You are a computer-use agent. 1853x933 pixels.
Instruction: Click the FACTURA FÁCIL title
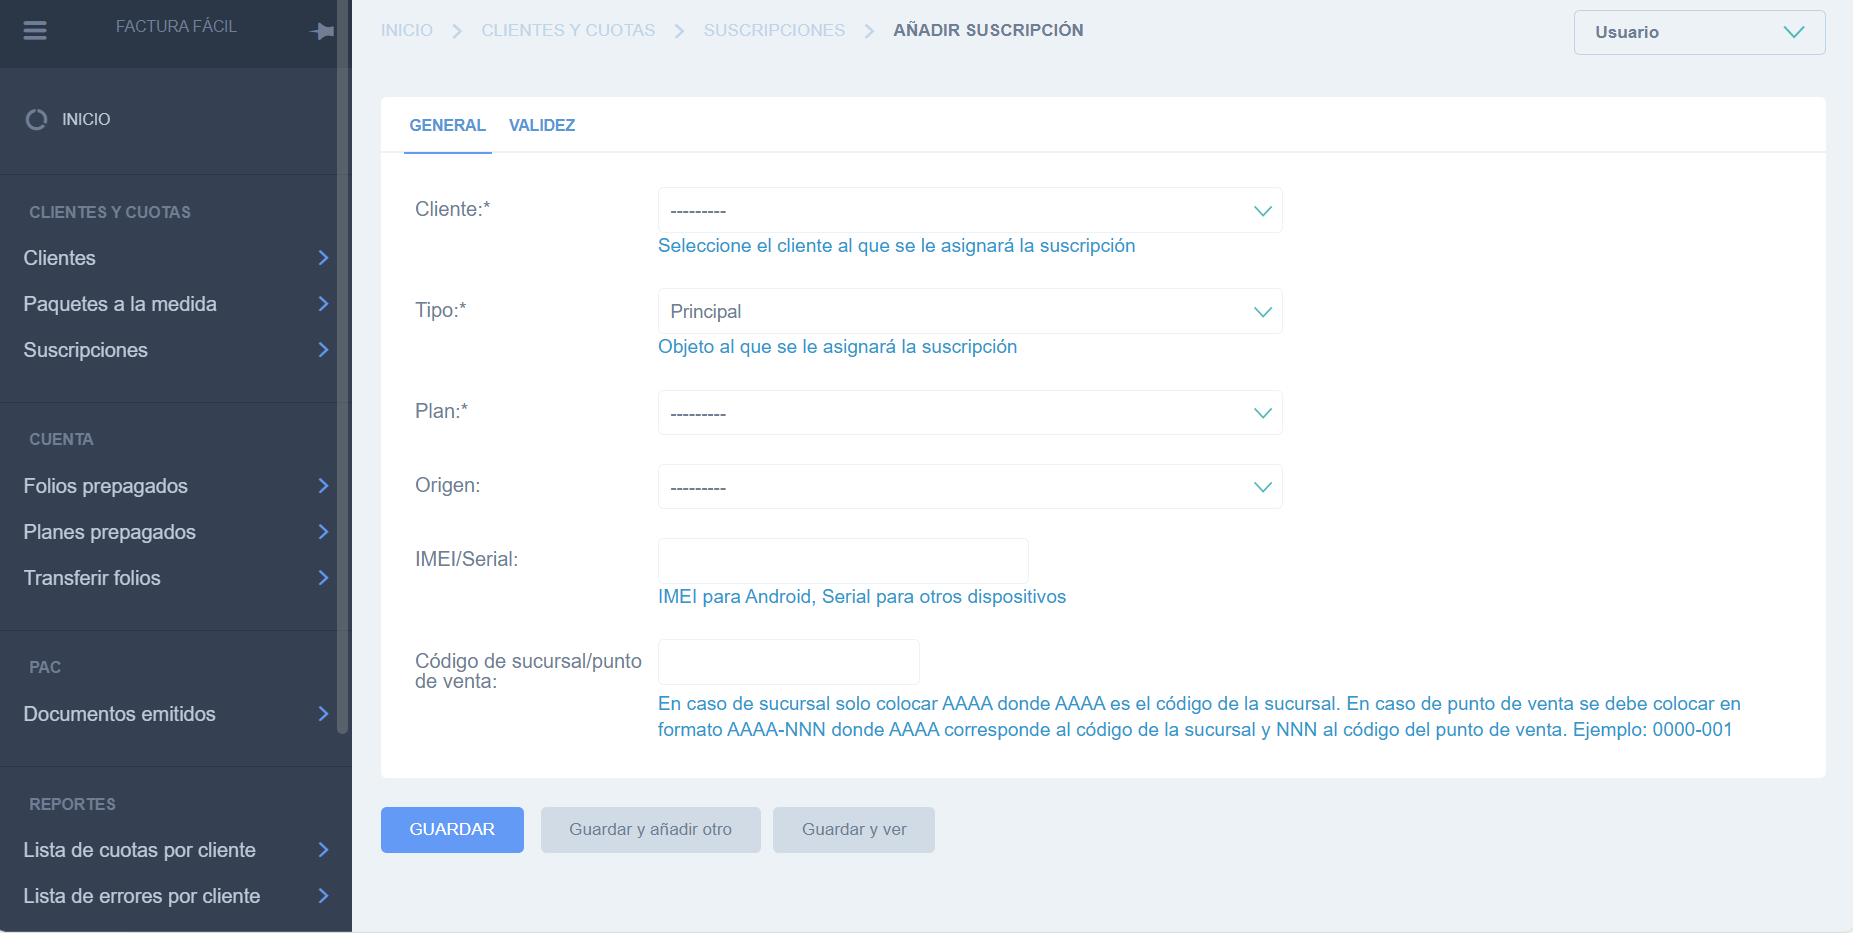point(176,27)
